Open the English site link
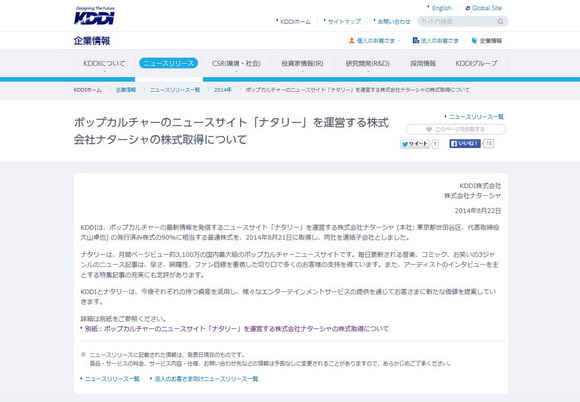Screen dimensions: 580x402 pos(442,8)
